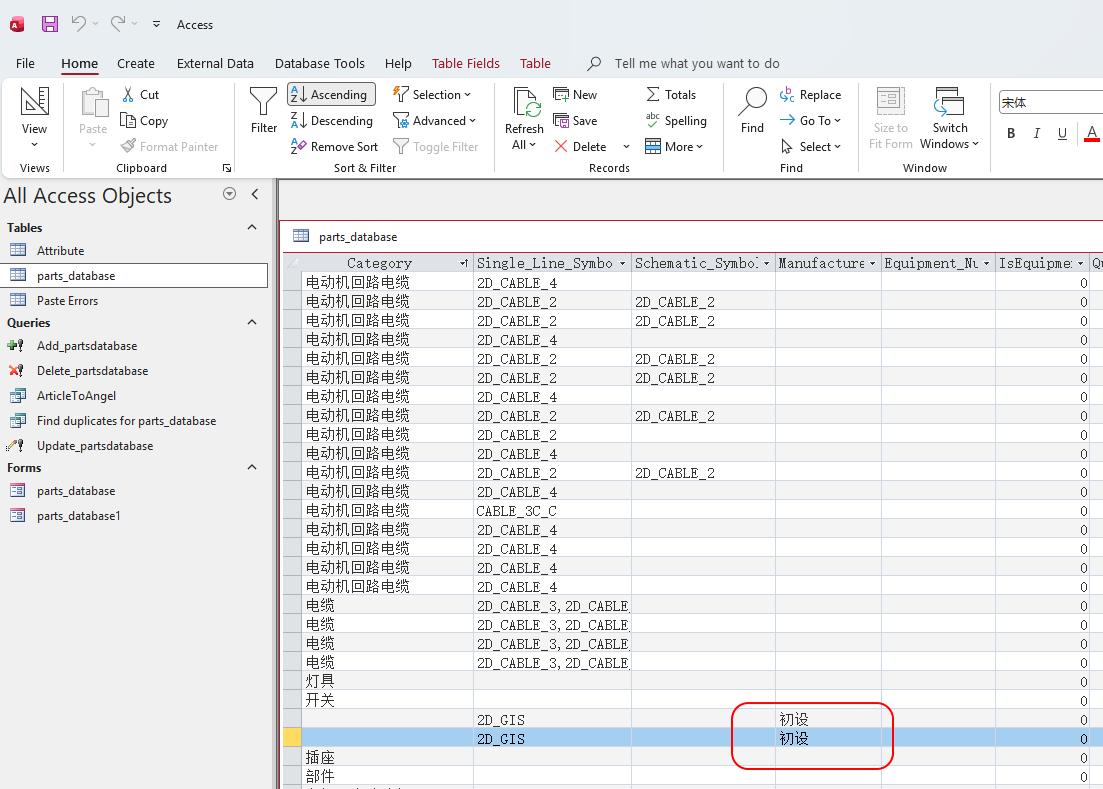This screenshot has width=1103, height=789.
Task: Click the Replace icon
Action: (x=788, y=95)
